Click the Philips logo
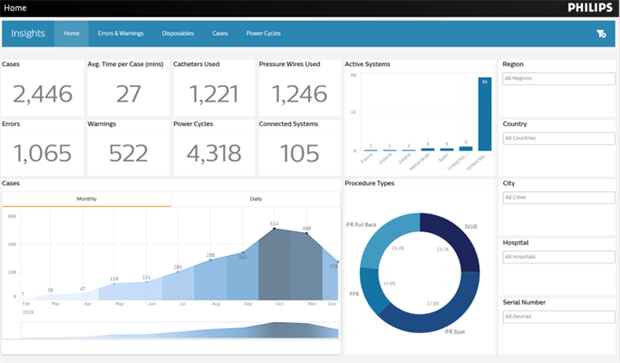Image resolution: width=620 pixels, height=363 pixels. tap(590, 8)
